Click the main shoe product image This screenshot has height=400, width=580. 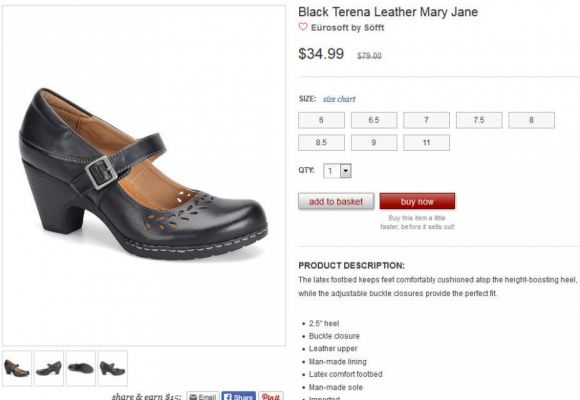(144, 175)
